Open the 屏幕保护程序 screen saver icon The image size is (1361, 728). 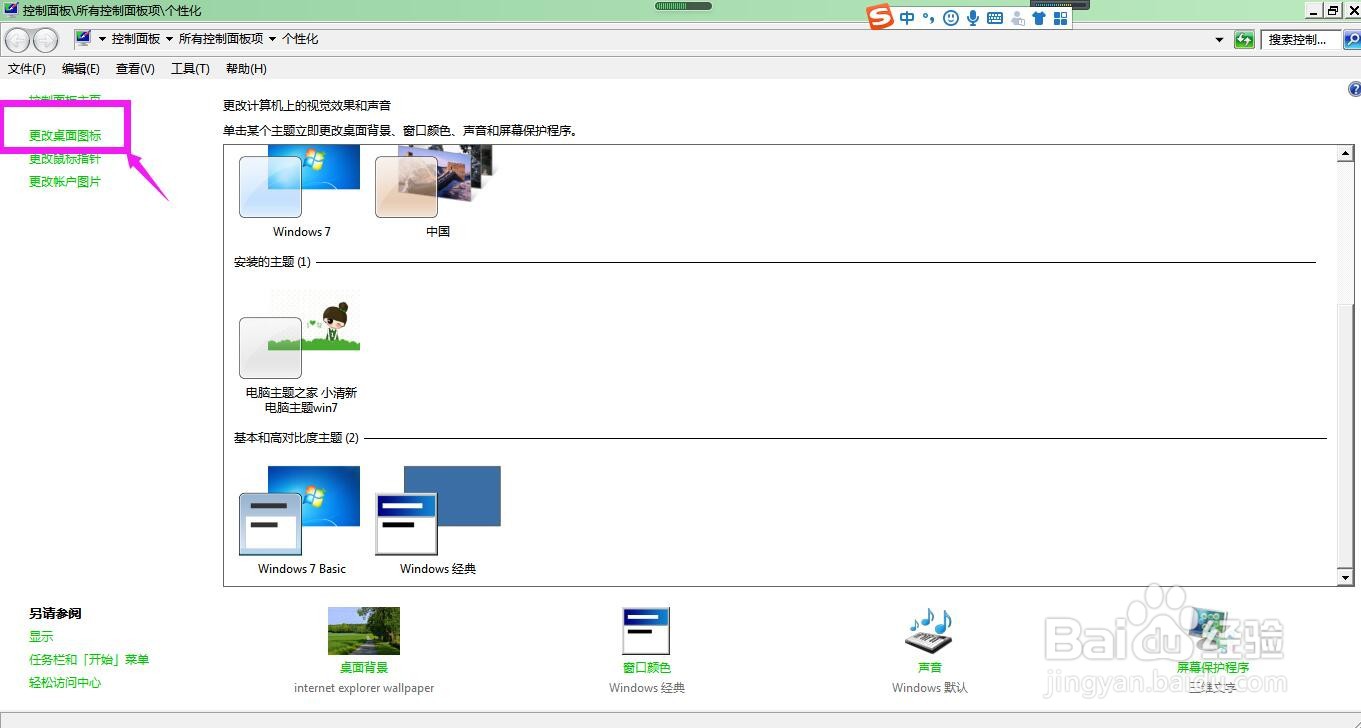point(1212,631)
